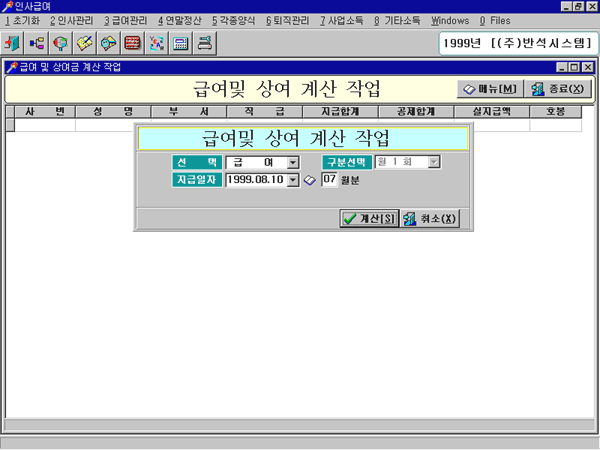Click the printer toolbar icon
This screenshot has height=450, width=600.
tap(205, 43)
